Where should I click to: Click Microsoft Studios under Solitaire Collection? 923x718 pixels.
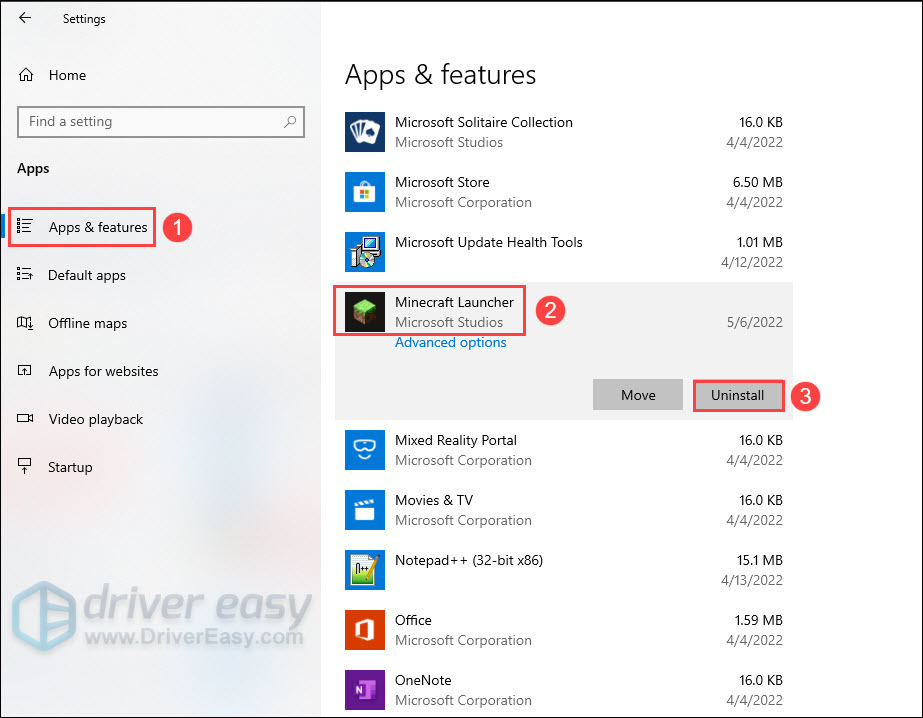[x=449, y=142]
